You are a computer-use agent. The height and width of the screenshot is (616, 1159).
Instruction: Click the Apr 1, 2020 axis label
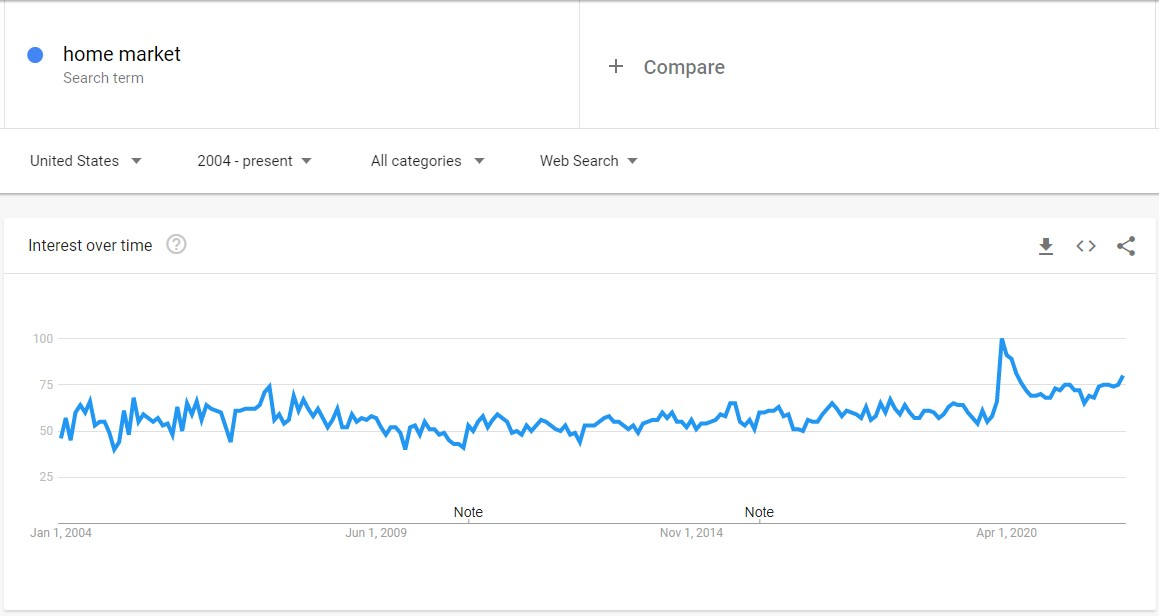[x=1006, y=532]
